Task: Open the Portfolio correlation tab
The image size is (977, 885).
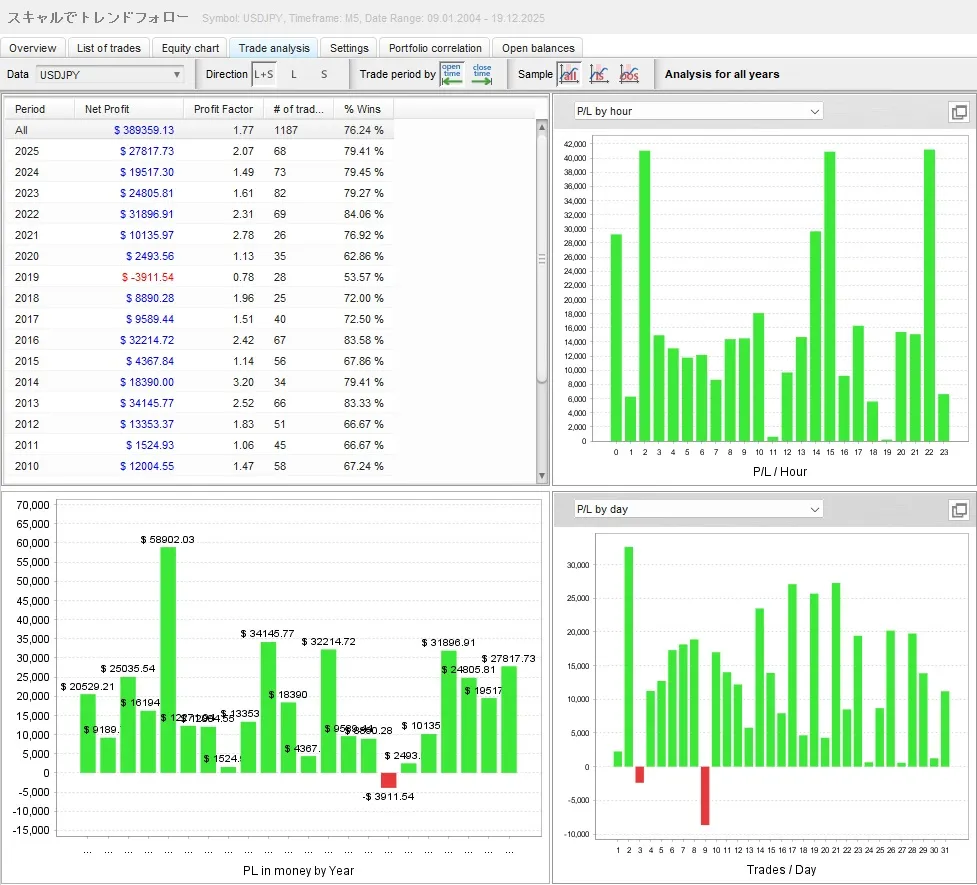Action: point(435,48)
